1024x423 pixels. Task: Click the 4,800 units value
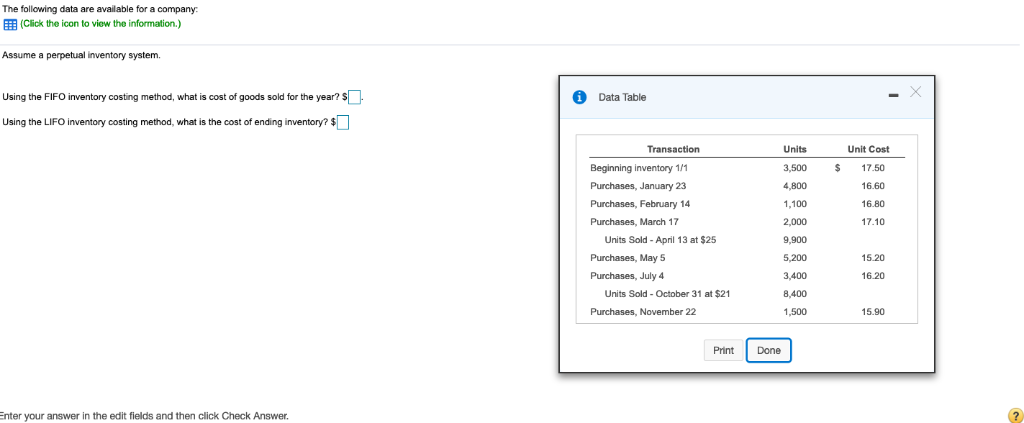coord(795,186)
